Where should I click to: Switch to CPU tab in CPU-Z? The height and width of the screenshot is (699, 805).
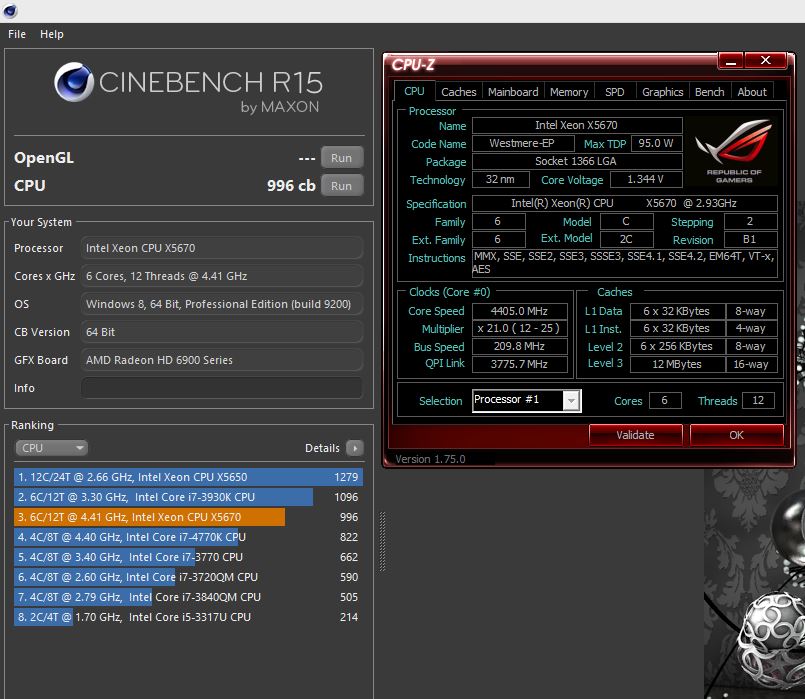[x=414, y=91]
